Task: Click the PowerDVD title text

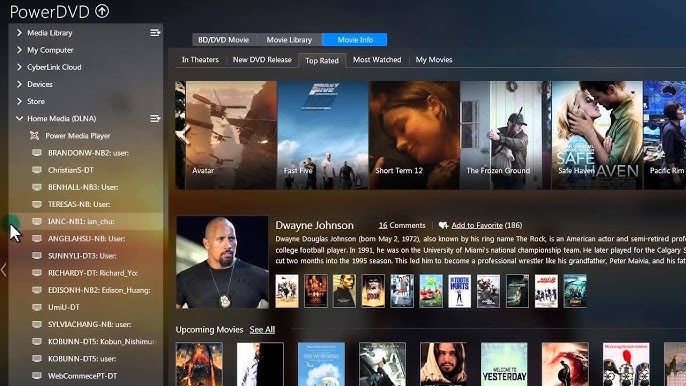Action: click(49, 12)
